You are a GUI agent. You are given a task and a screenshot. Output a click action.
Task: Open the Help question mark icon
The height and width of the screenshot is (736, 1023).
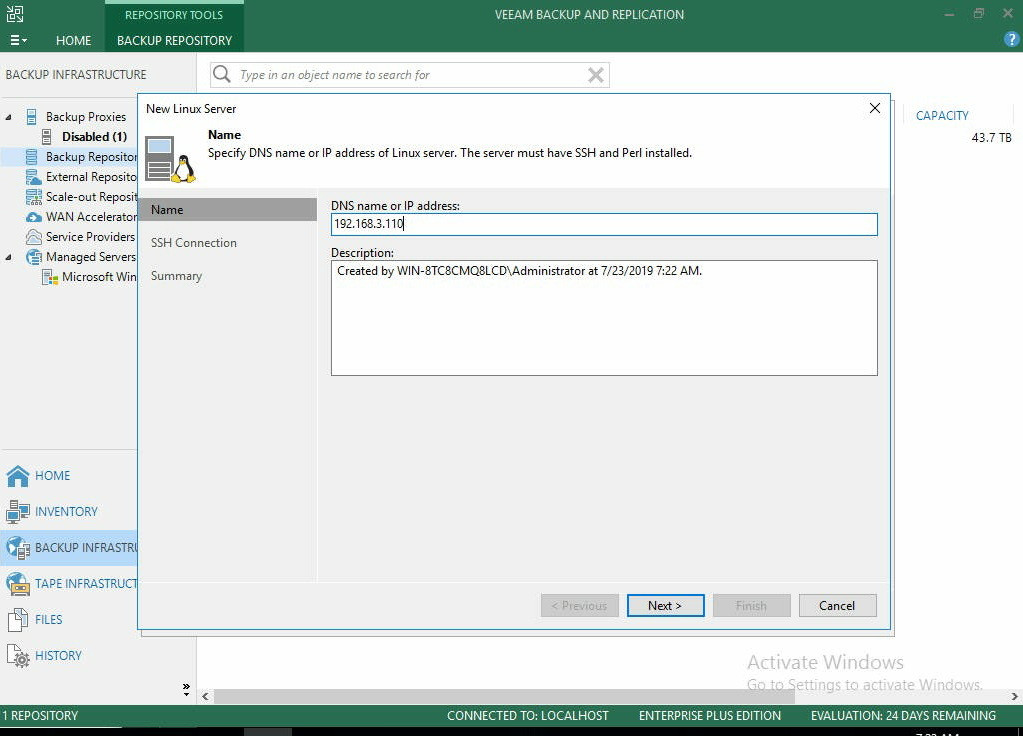1011,40
